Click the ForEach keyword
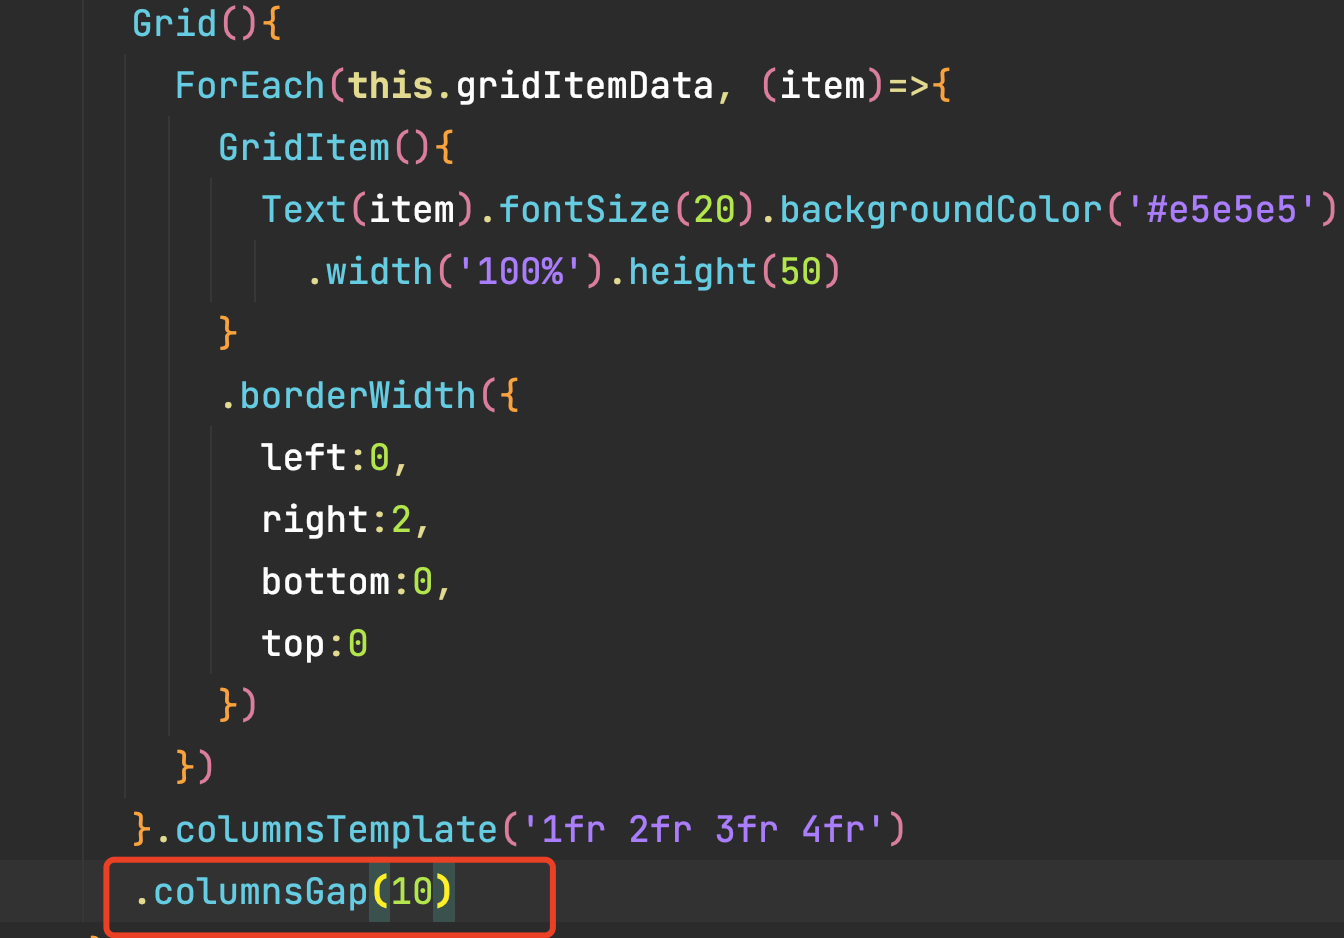This screenshot has width=1344, height=938. (x=250, y=85)
